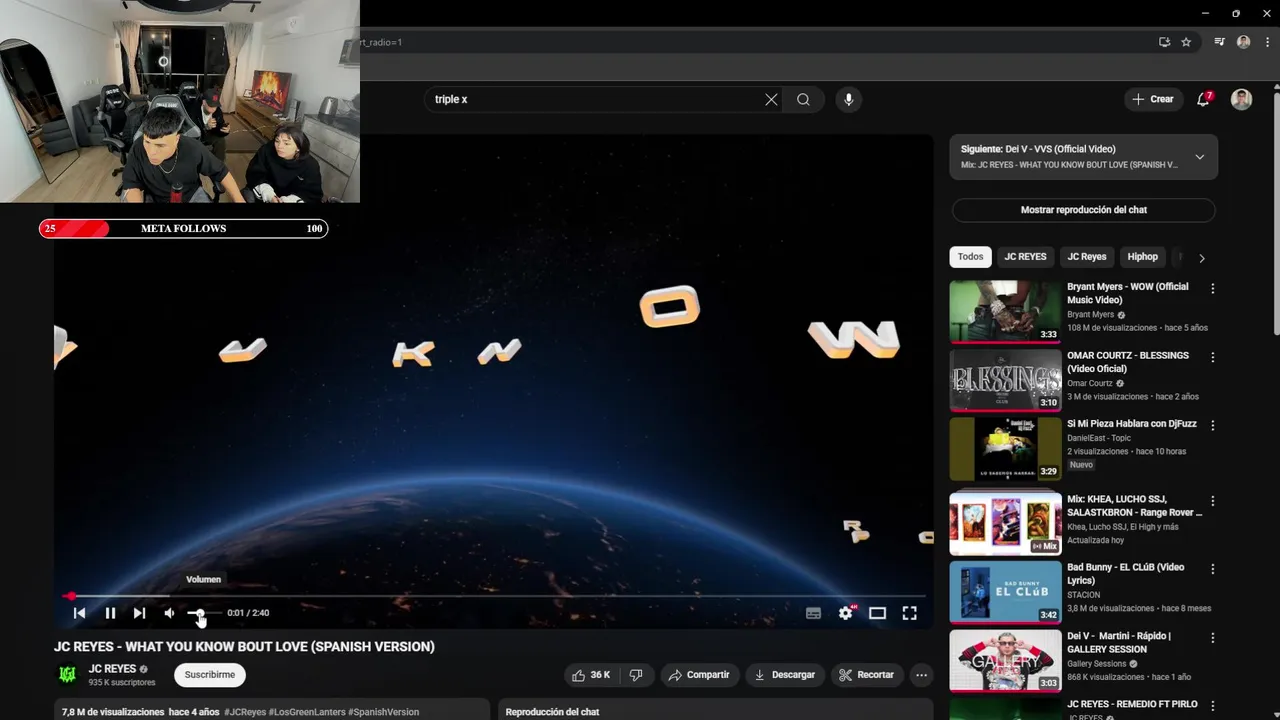Open browser media control icon
The height and width of the screenshot is (720, 1280).
1219,42
